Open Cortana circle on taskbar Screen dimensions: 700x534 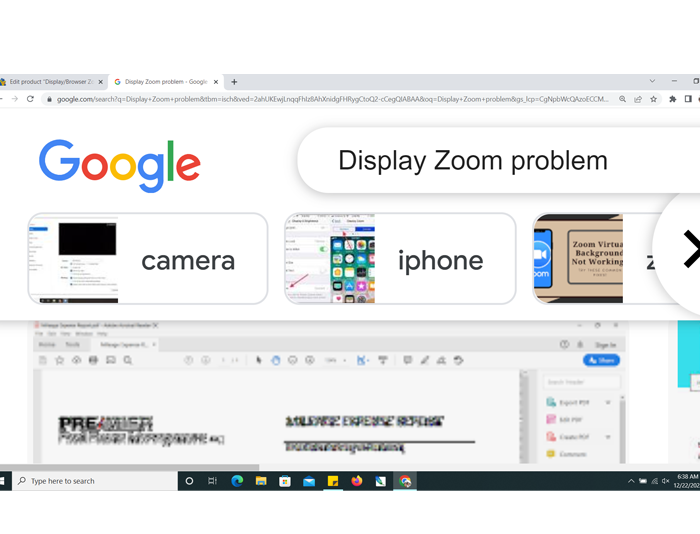coord(189,481)
